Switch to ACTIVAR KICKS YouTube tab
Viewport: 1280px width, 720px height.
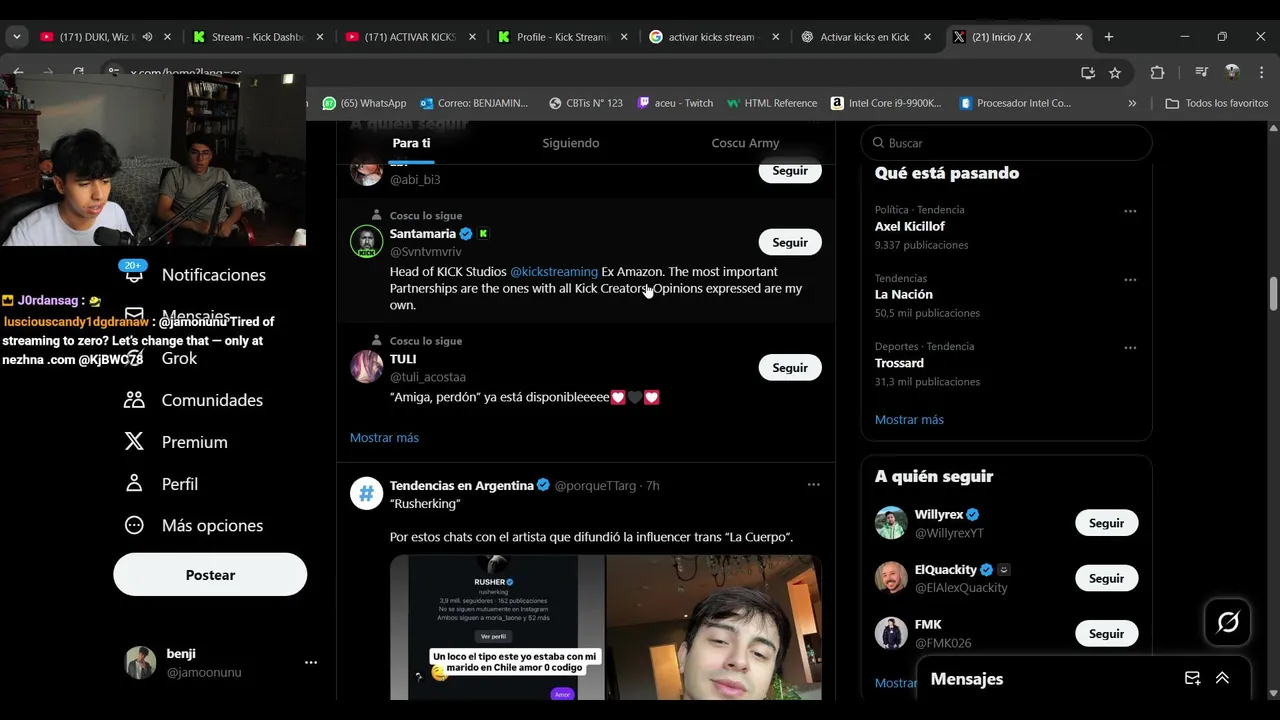coord(410,37)
